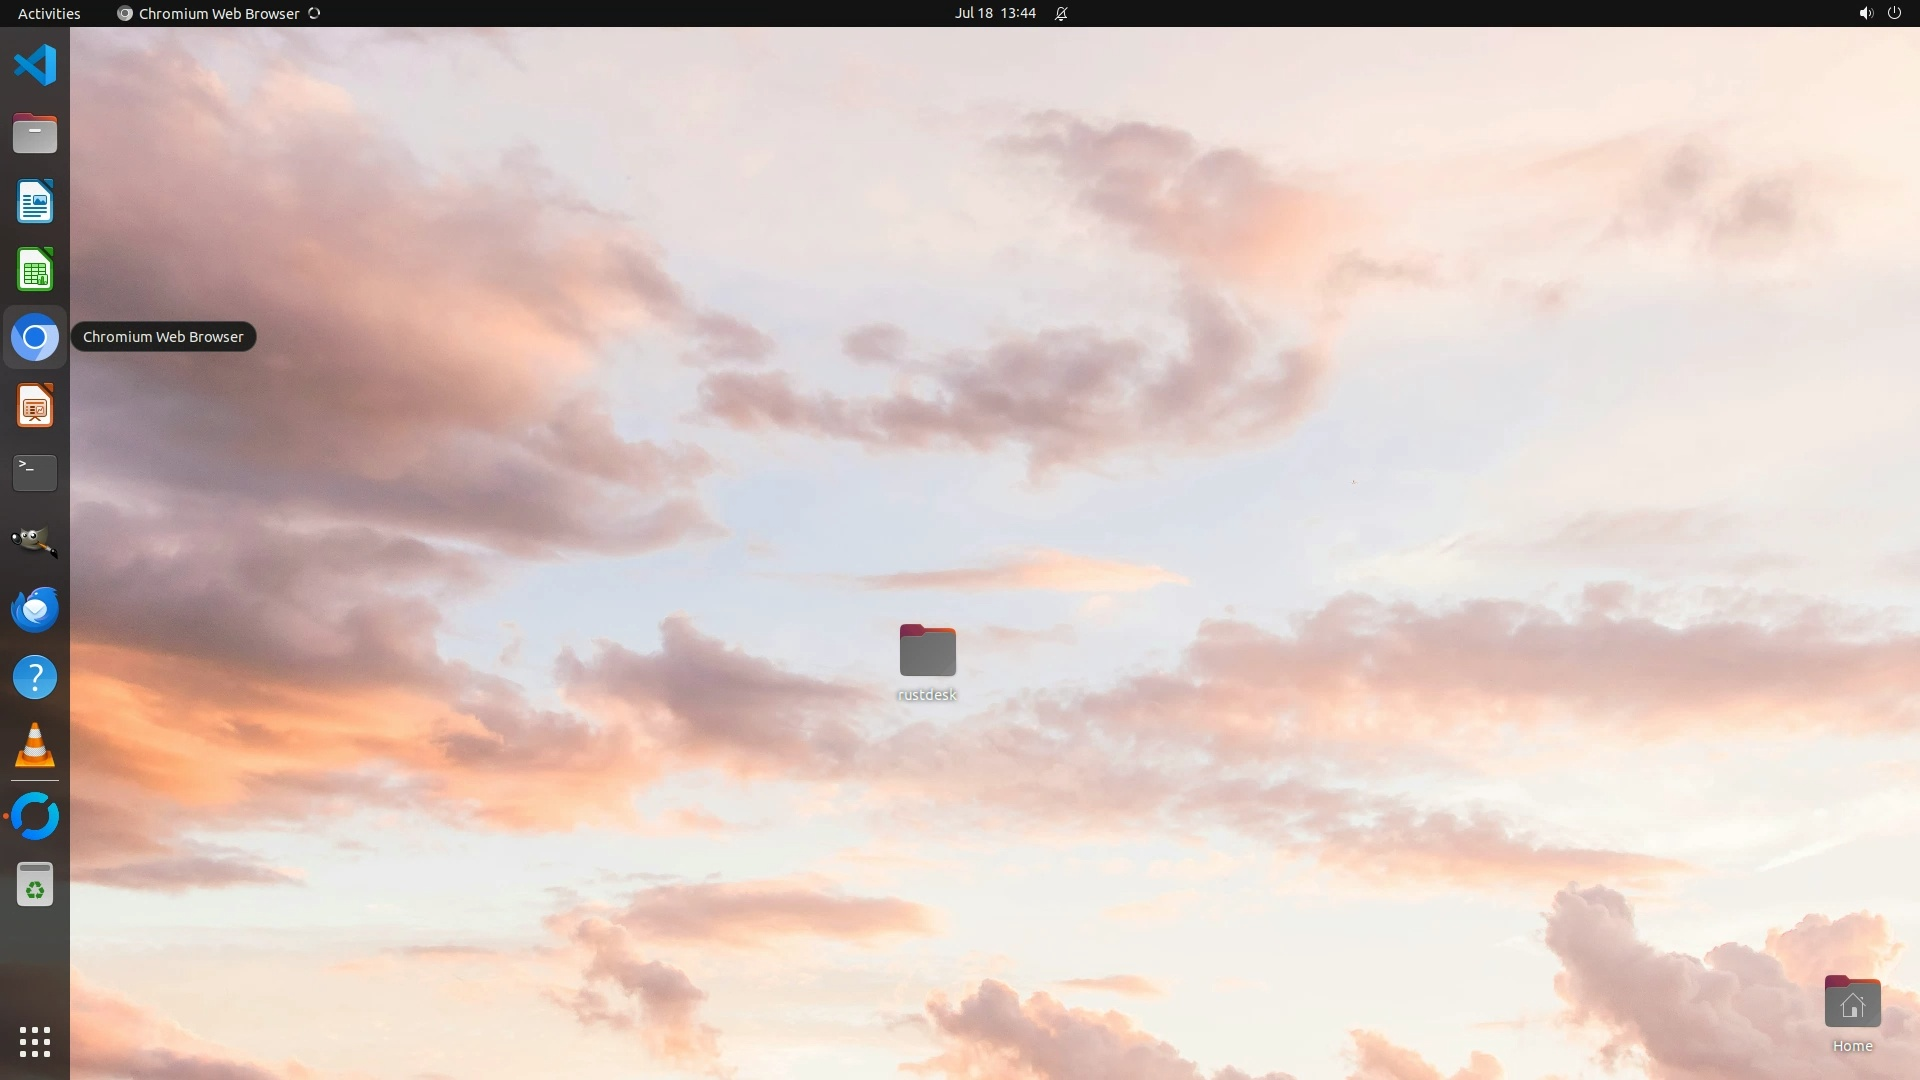This screenshot has width=1920, height=1080.
Task: Click the volume speaker icon in top bar
Action: (x=1865, y=13)
